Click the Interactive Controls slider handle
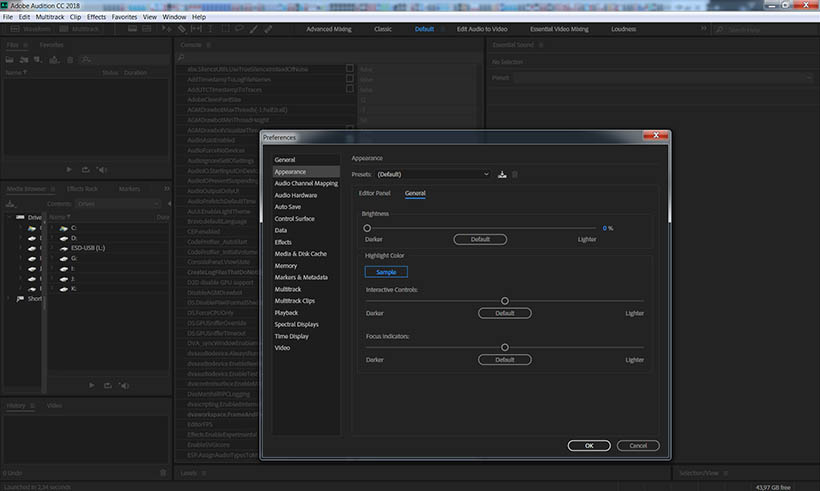820x491 pixels. (x=505, y=301)
